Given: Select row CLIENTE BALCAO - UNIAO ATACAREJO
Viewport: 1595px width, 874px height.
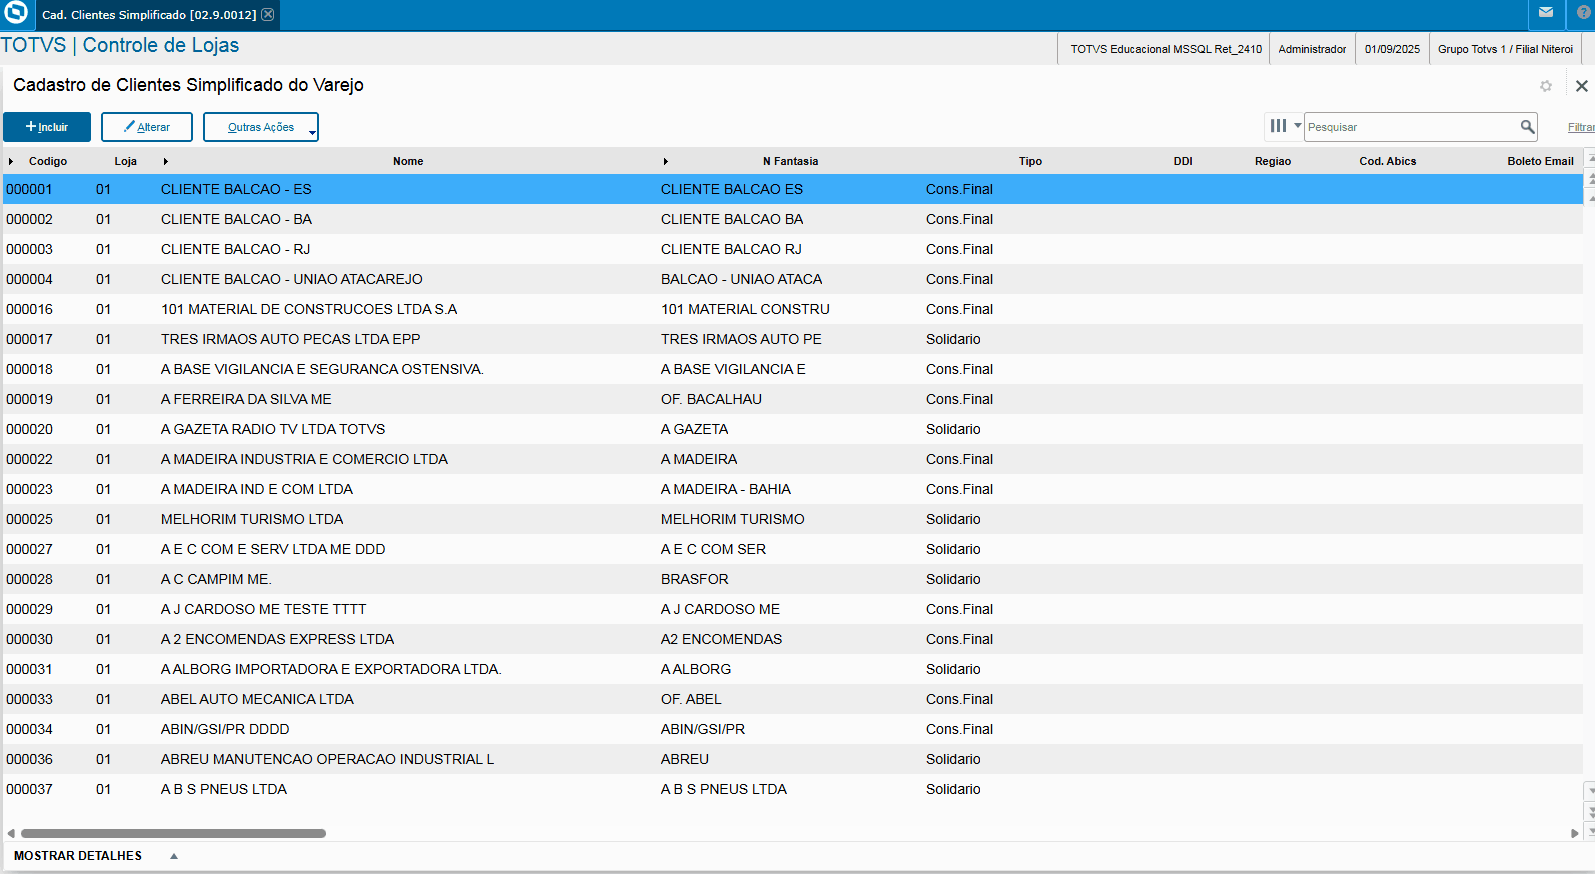Looking at the screenshot, I should tap(793, 279).
